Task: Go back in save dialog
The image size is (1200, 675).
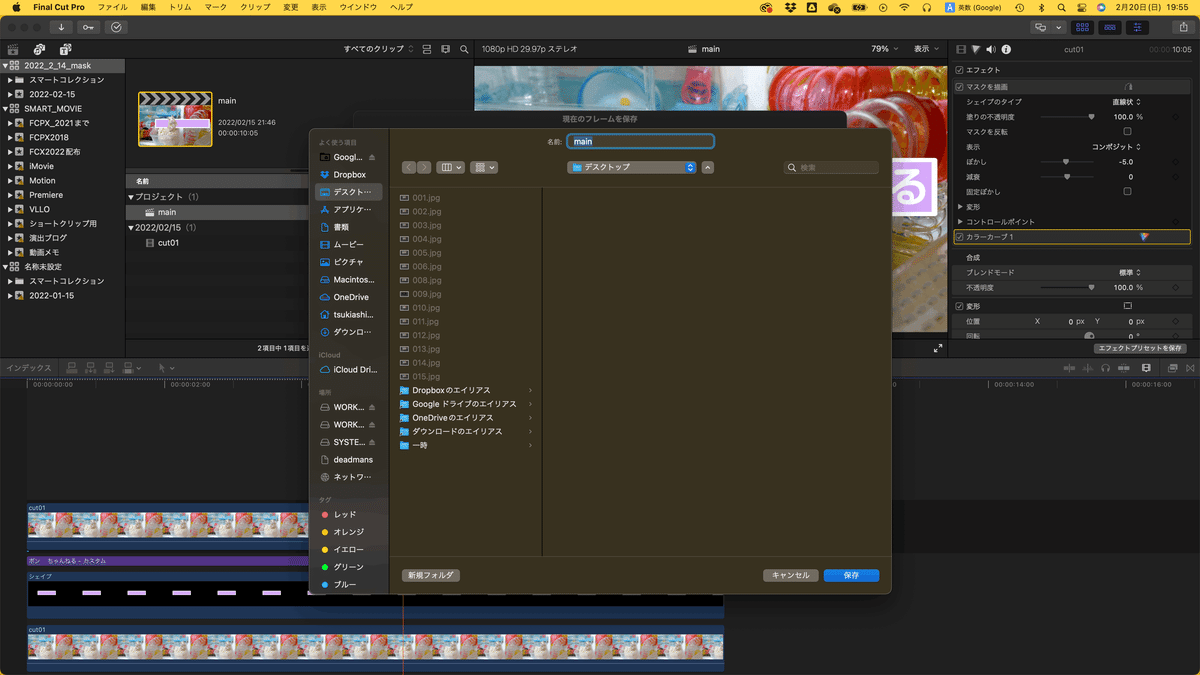Action: 409,167
